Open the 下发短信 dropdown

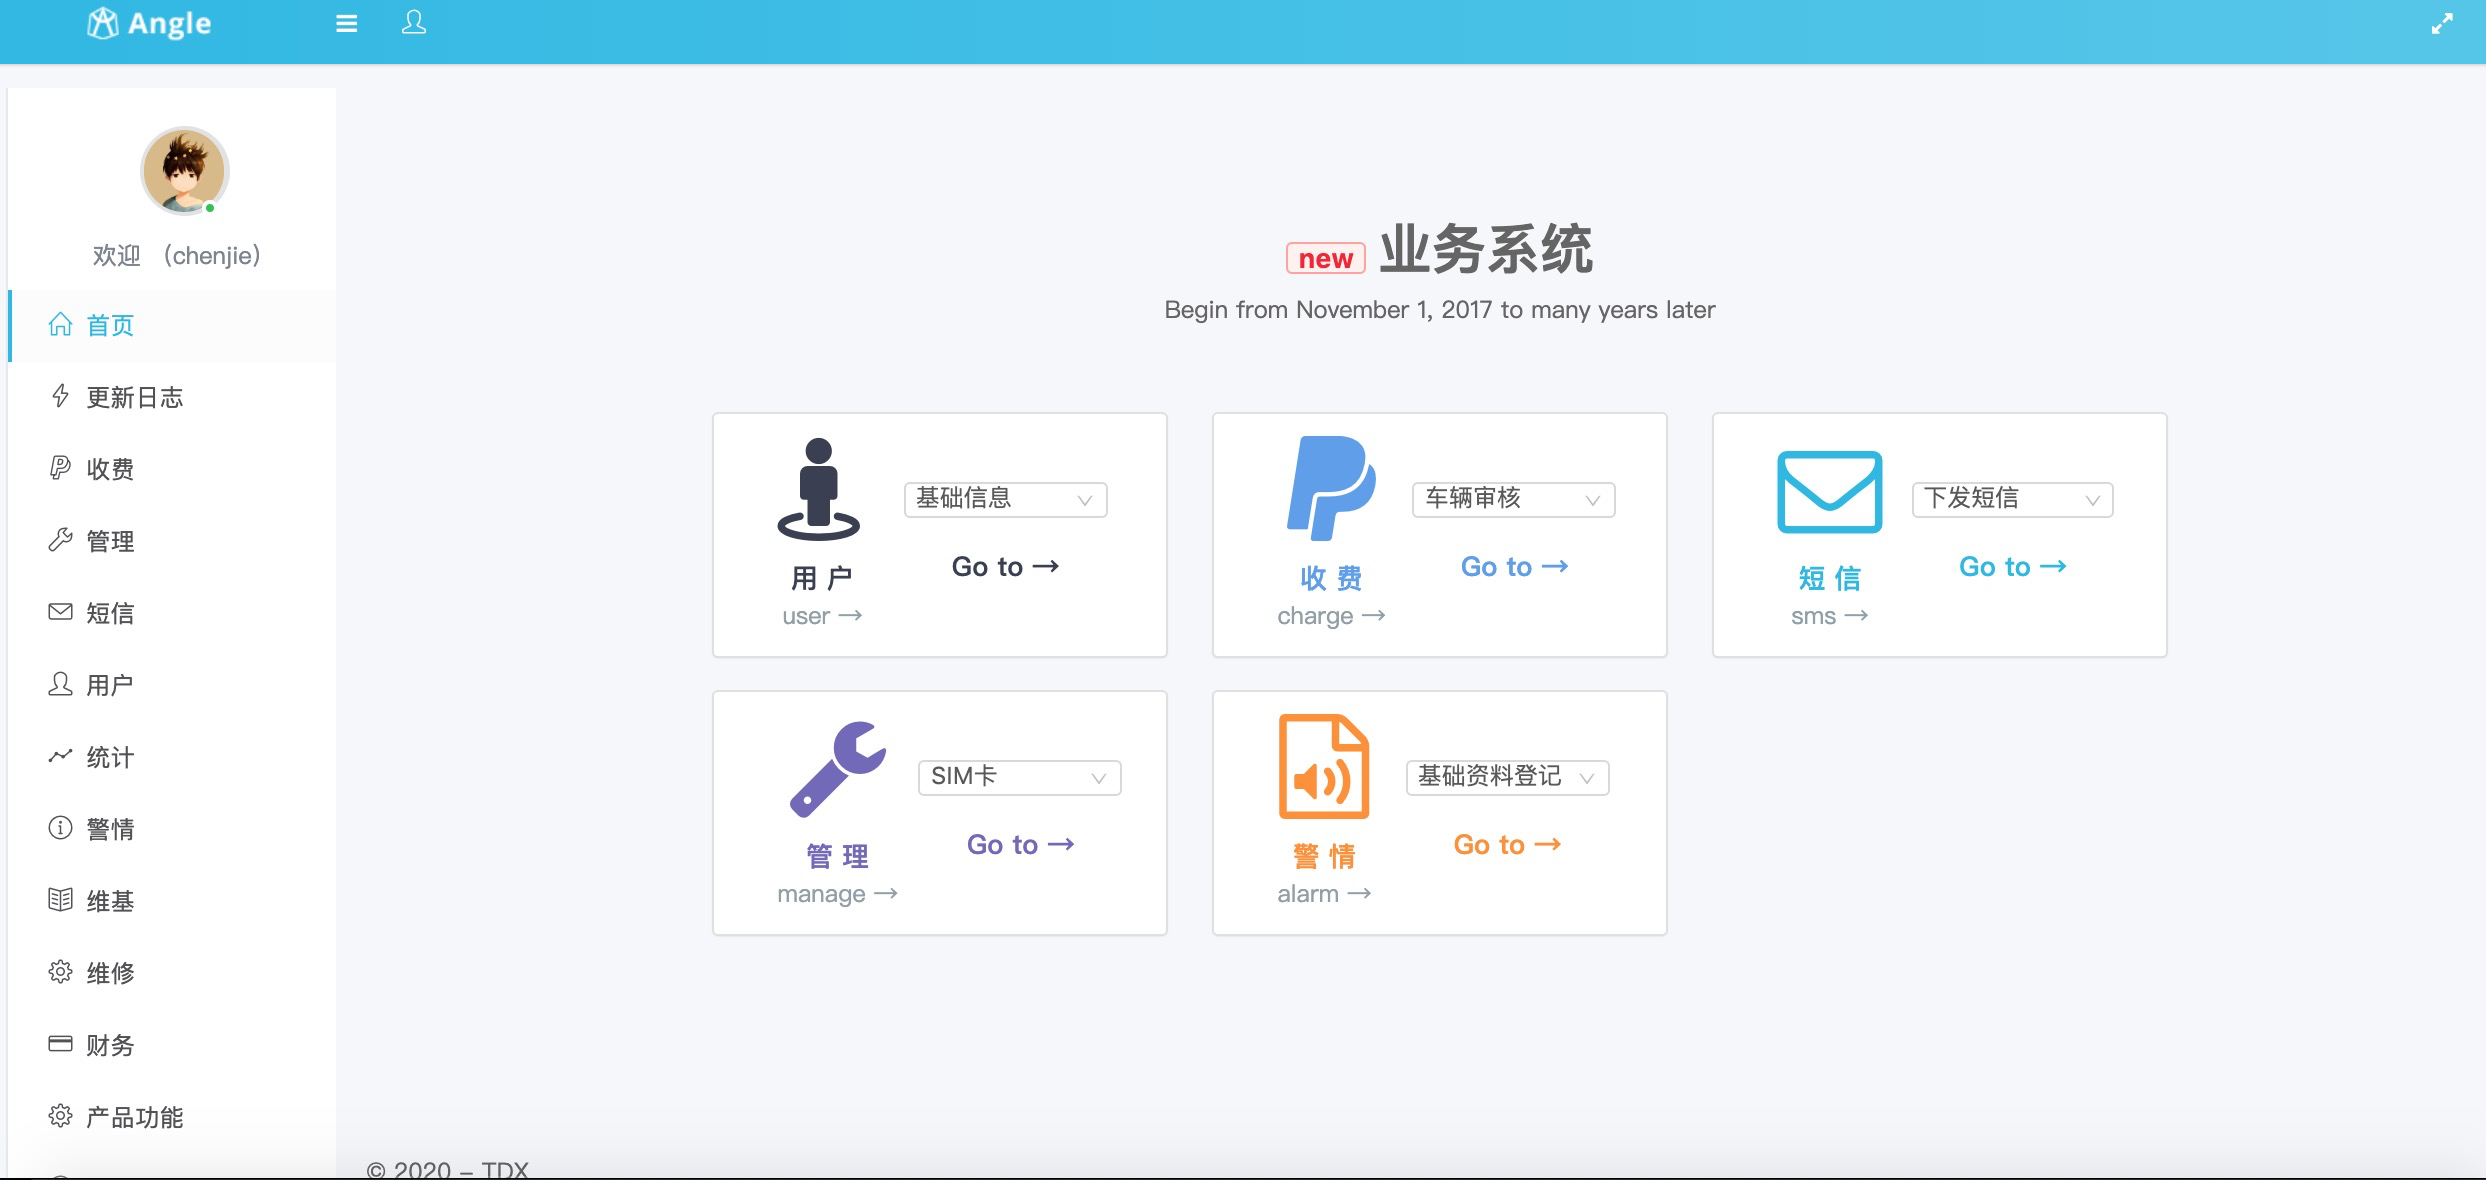click(2010, 499)
